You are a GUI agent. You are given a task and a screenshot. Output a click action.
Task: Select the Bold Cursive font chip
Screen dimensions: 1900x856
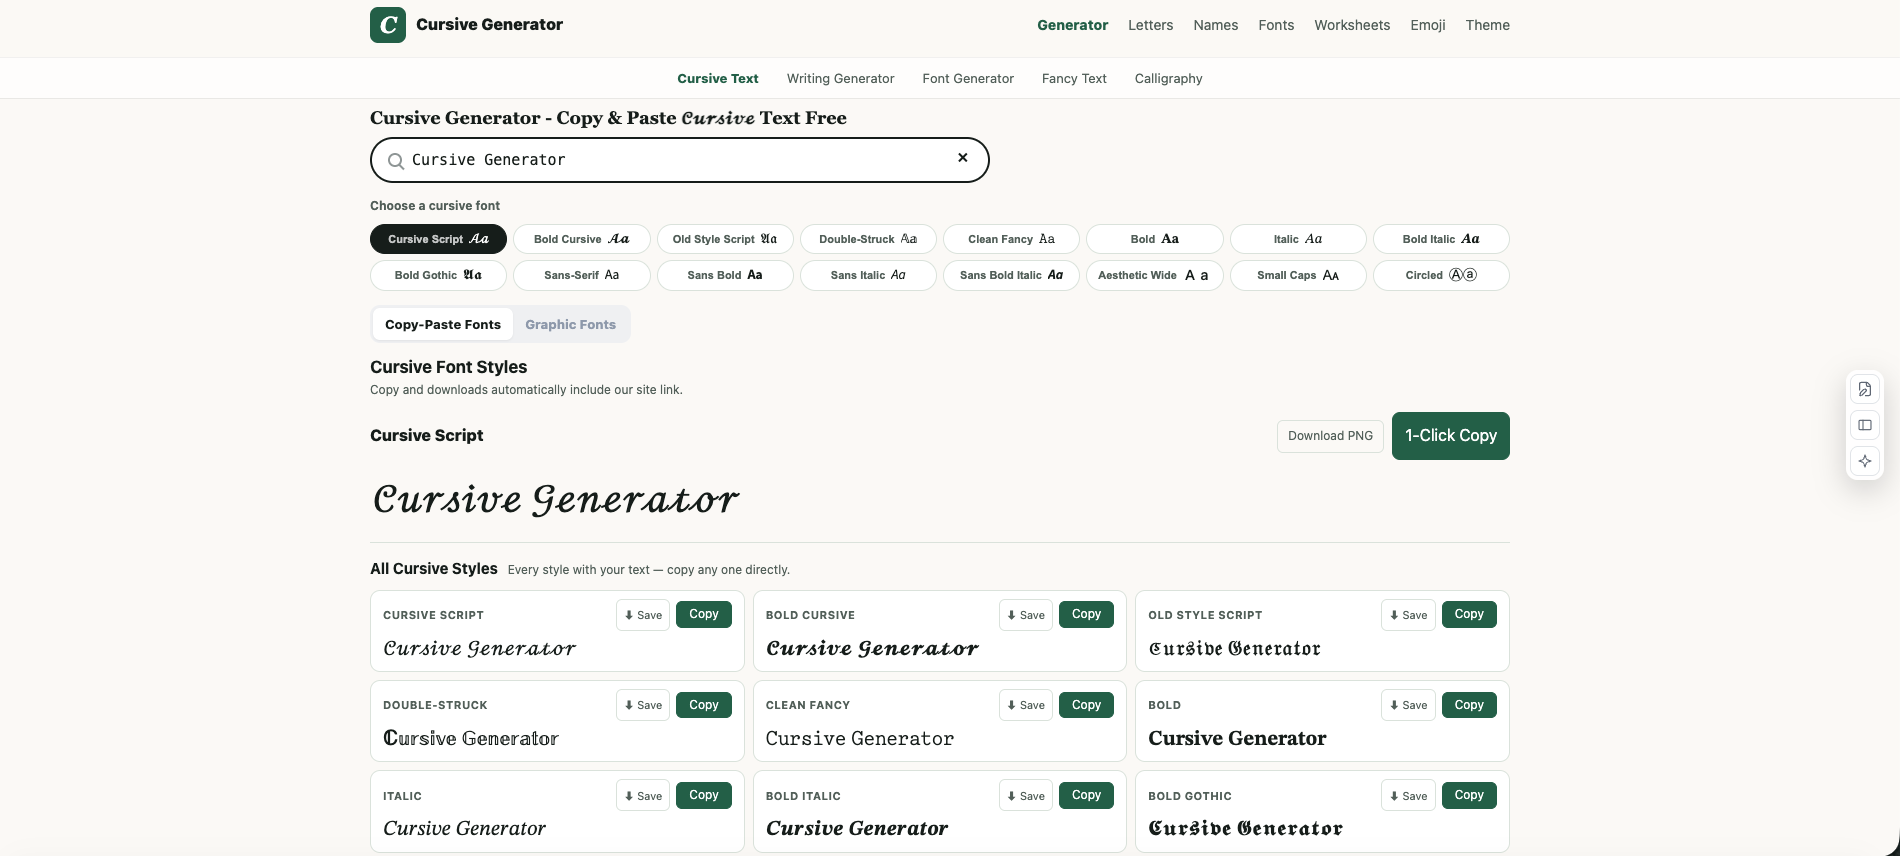point(582,239)
